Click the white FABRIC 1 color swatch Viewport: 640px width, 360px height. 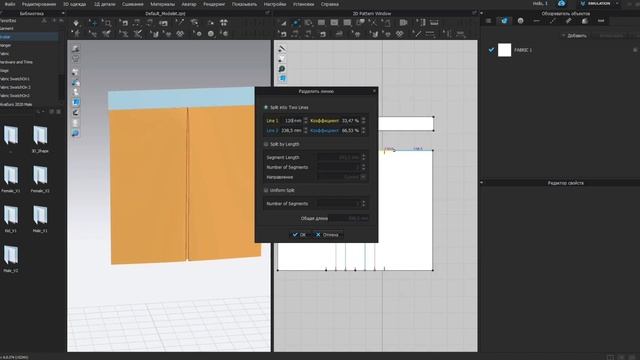coord(504,50)
